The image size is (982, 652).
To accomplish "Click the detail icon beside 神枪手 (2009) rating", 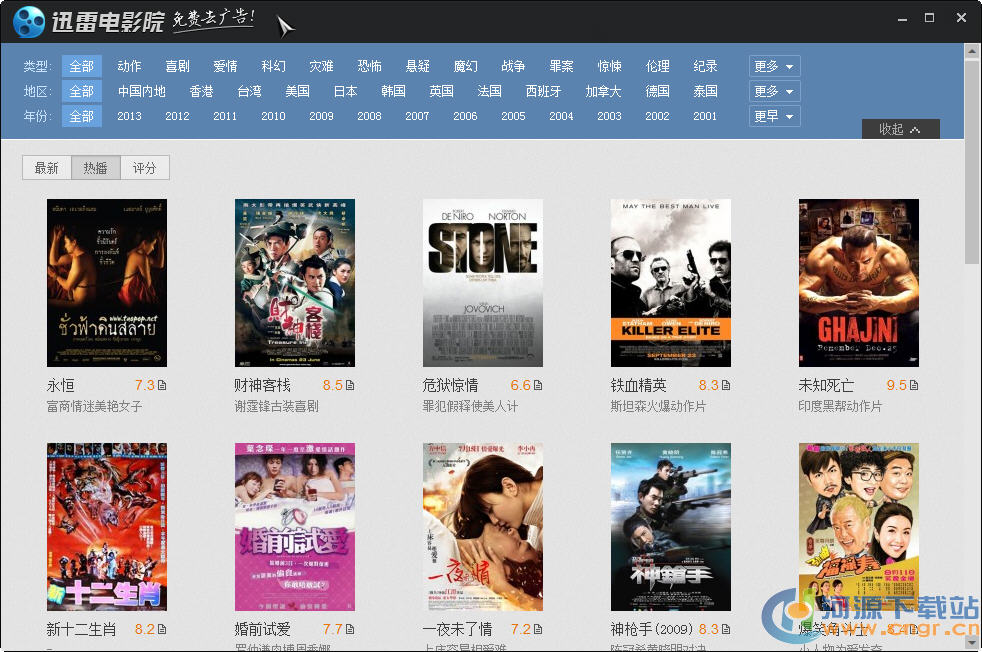I will click(x=726, y=629).
